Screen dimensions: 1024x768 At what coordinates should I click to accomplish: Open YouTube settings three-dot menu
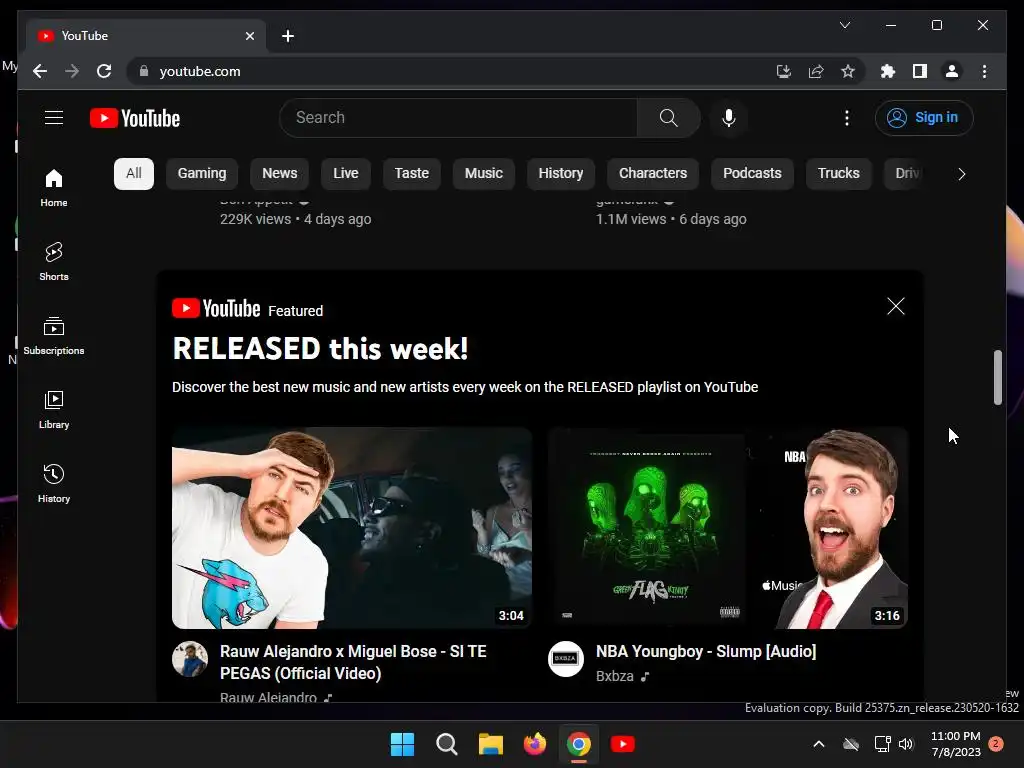[846, 118]
